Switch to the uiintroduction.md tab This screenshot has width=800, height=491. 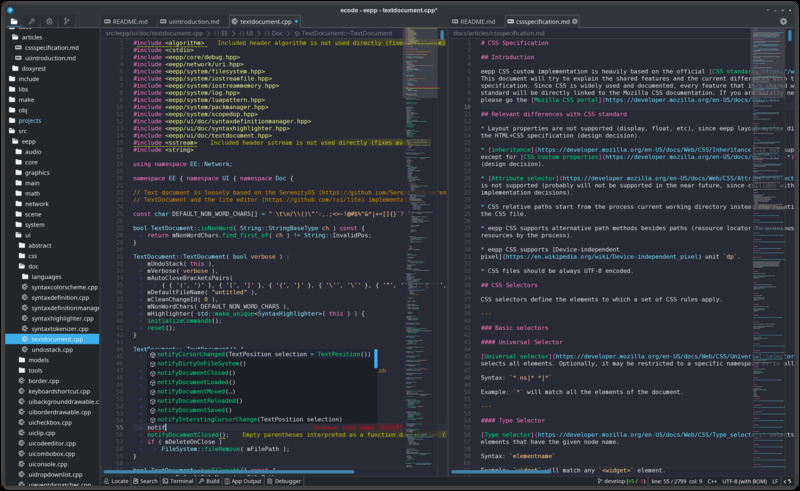[192, 20]
